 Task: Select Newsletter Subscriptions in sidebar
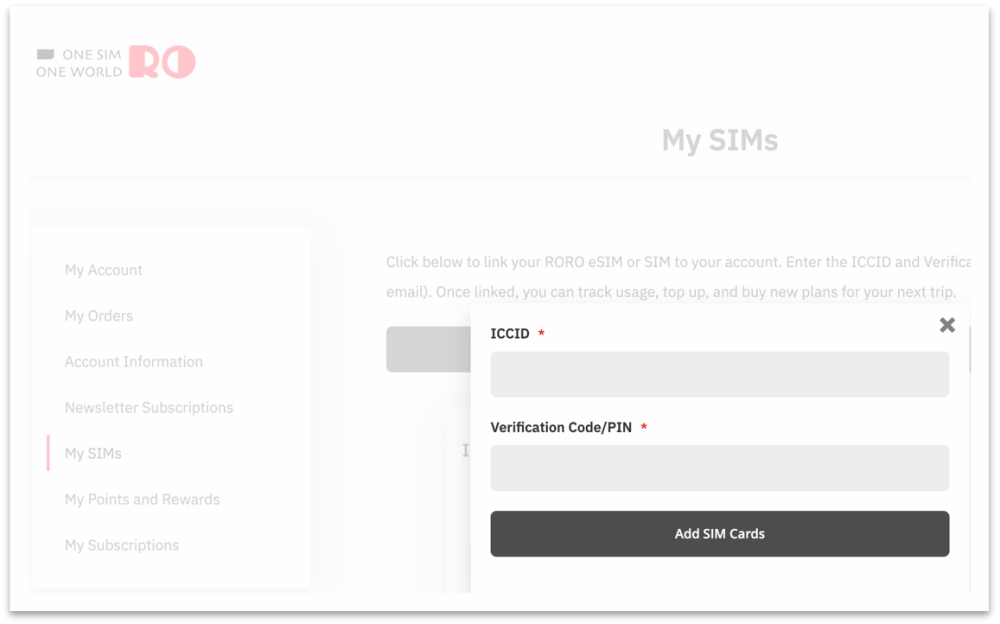149,408
